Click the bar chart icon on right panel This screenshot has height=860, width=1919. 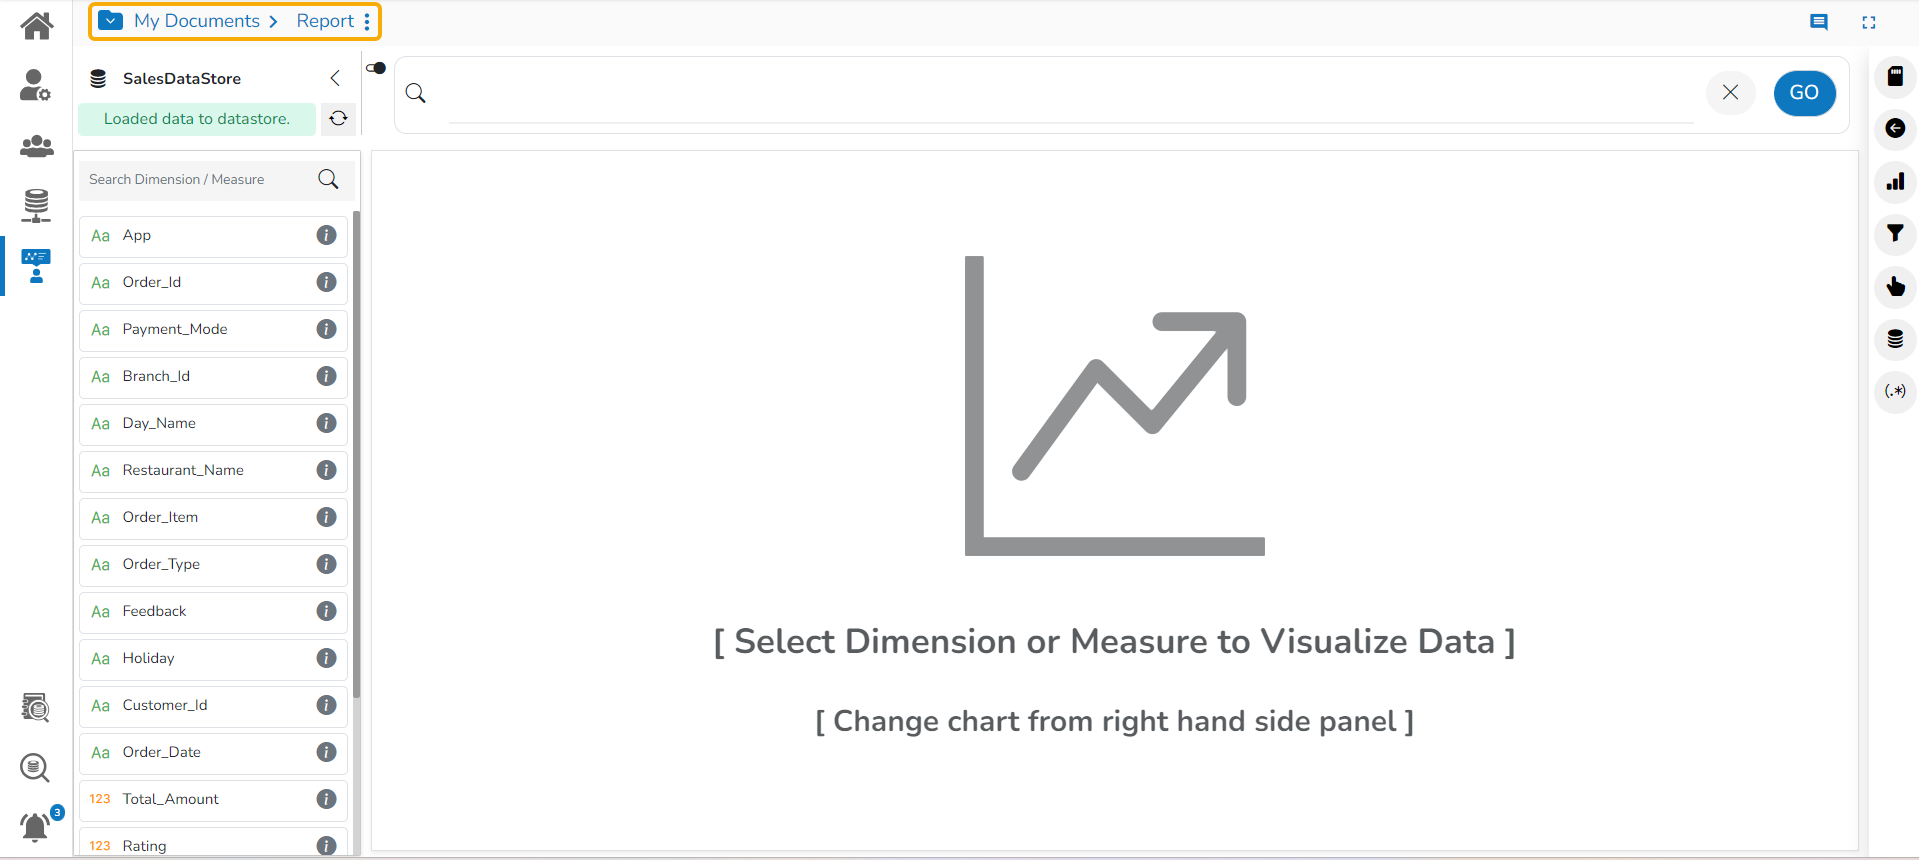pos(1895,181)
